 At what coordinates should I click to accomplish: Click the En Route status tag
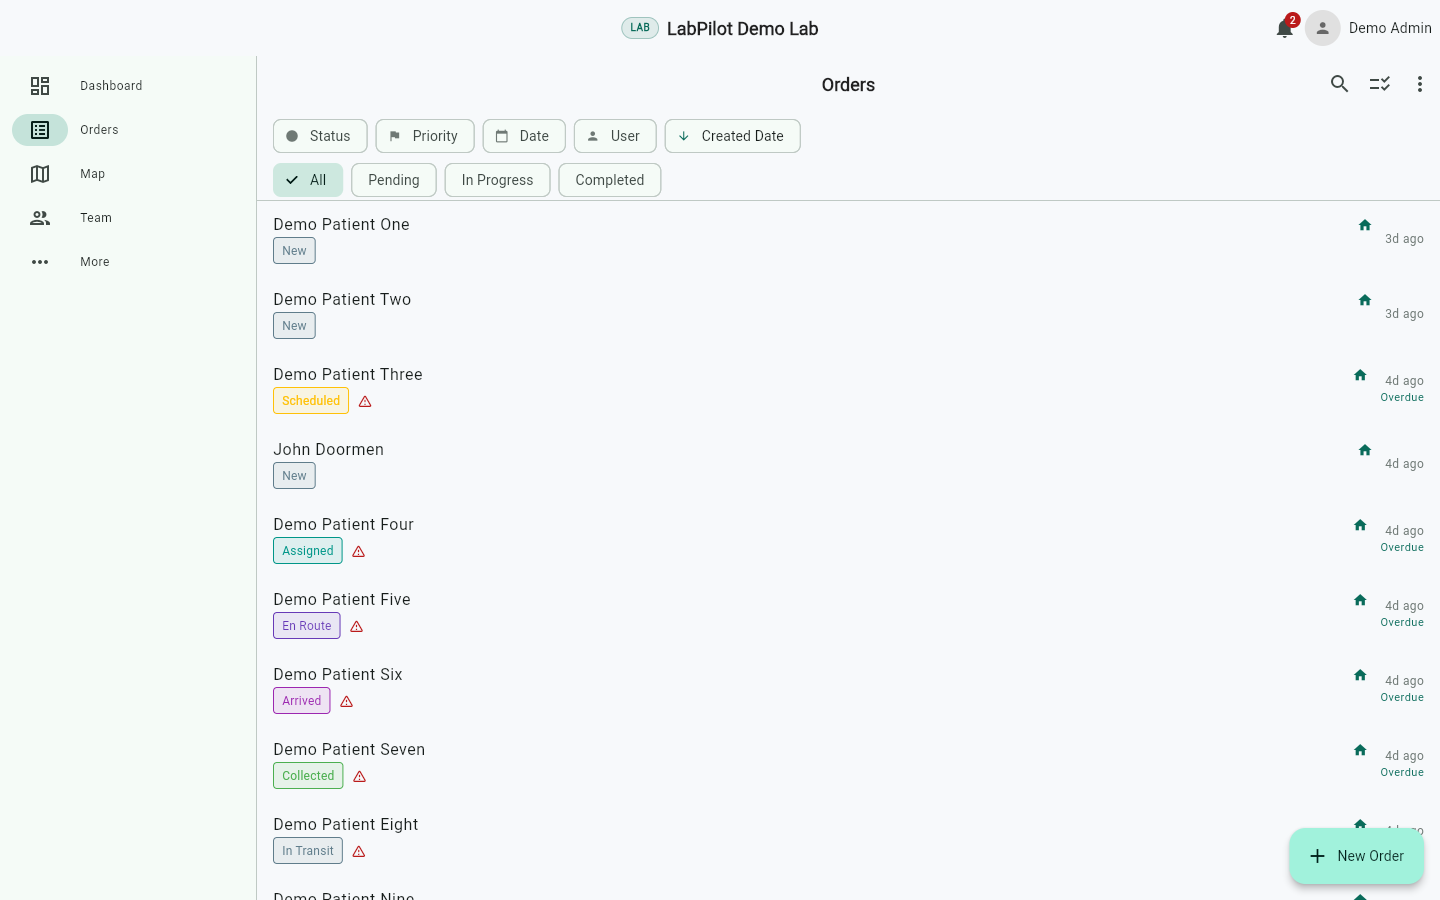pos(307,626)
